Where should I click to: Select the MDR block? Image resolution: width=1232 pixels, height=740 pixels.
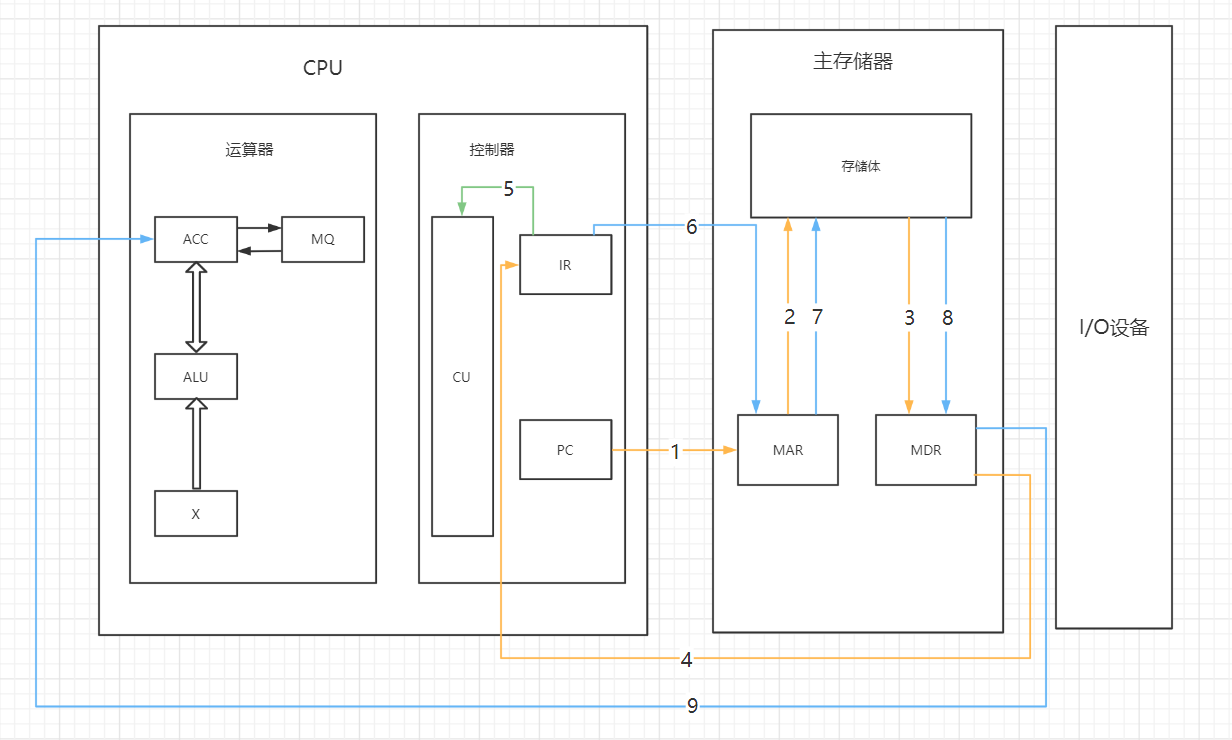pos(925,450)
